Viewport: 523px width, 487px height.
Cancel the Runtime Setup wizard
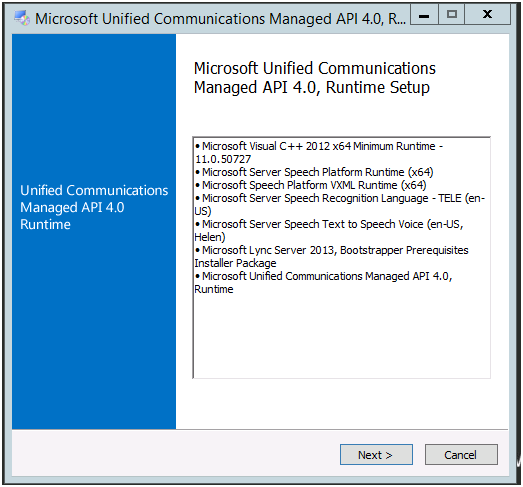click(x=461, y=454)
